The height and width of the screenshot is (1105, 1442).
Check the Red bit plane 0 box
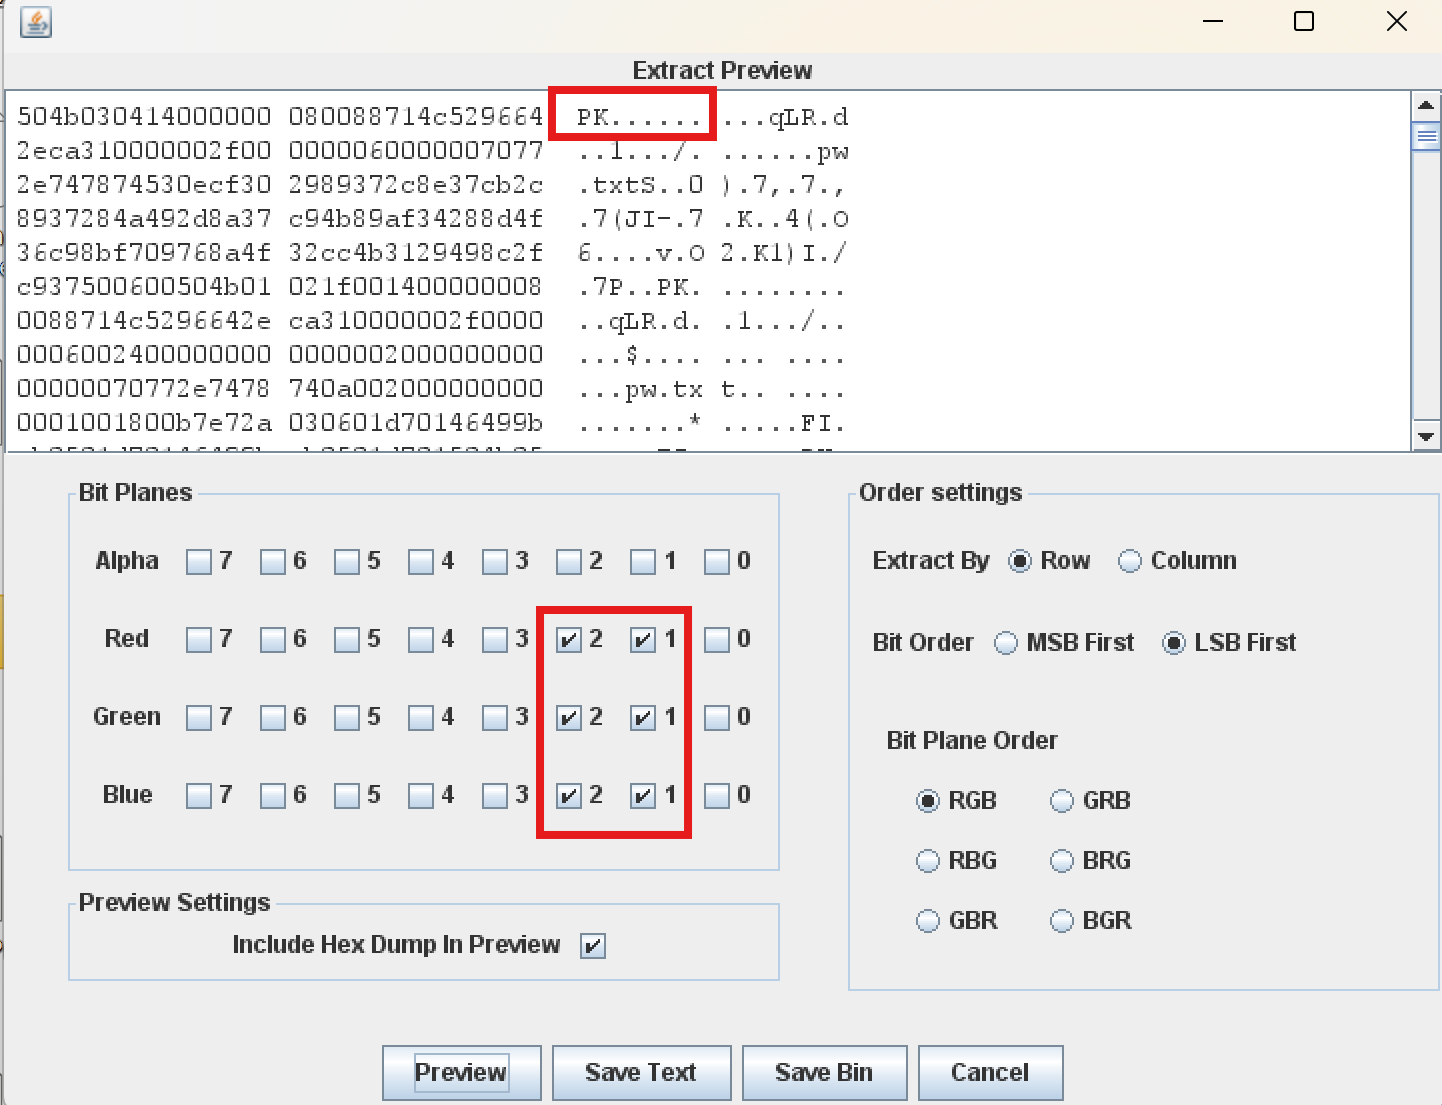tap(717, 640)
